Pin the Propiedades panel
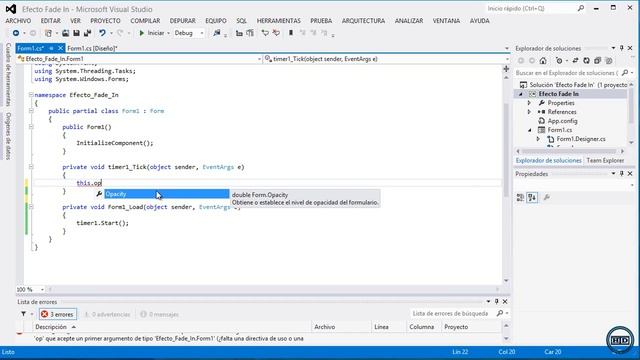The height and width of the screenshot is (360, 640). point(622,174)
